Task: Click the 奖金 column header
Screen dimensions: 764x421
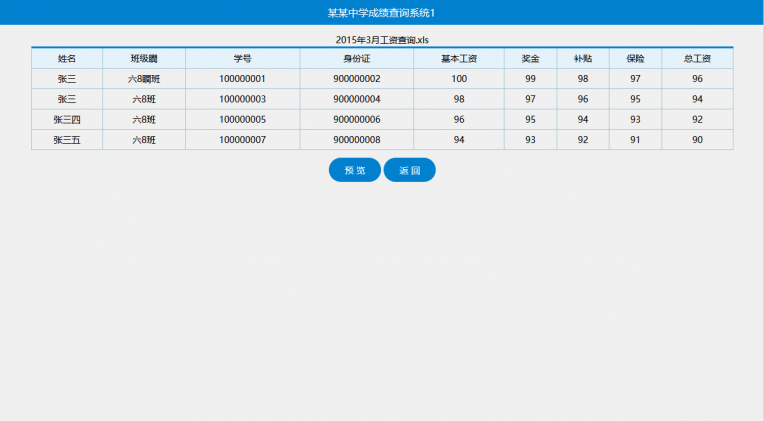Action: pos(531,59)
